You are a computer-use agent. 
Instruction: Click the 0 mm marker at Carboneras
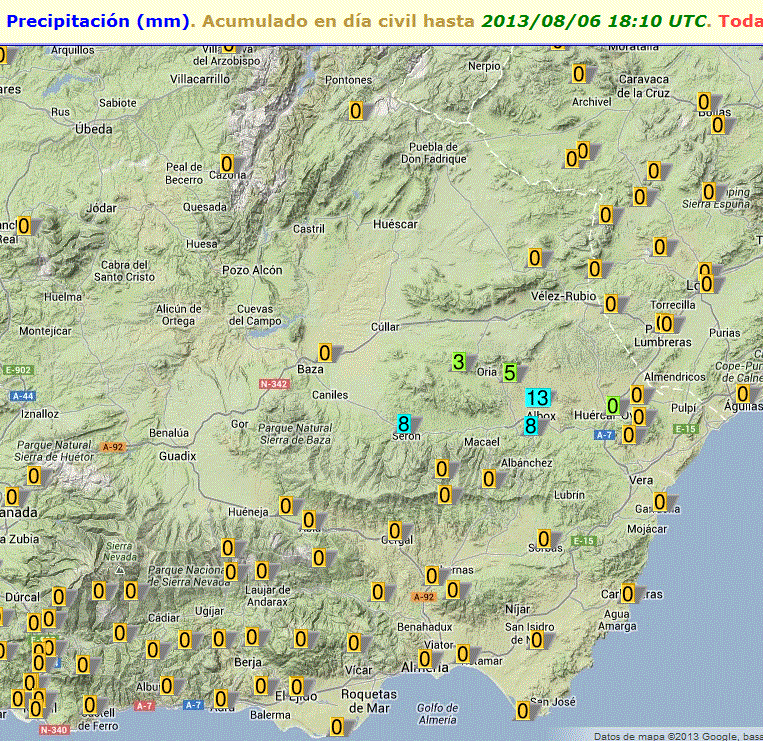pos(628,594)
